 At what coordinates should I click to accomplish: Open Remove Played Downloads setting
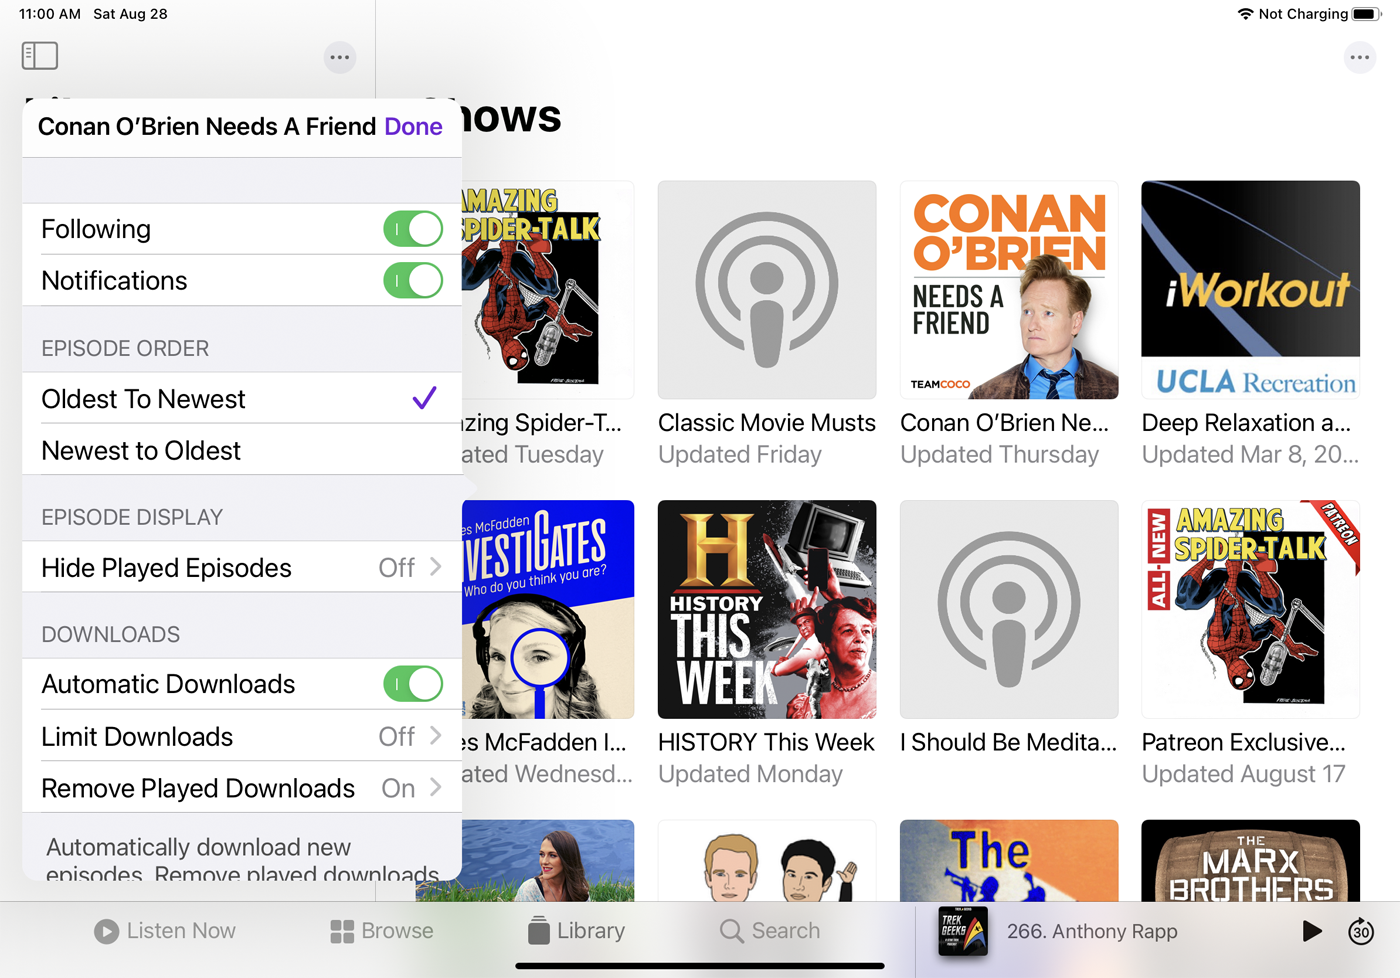pos(242,788)
